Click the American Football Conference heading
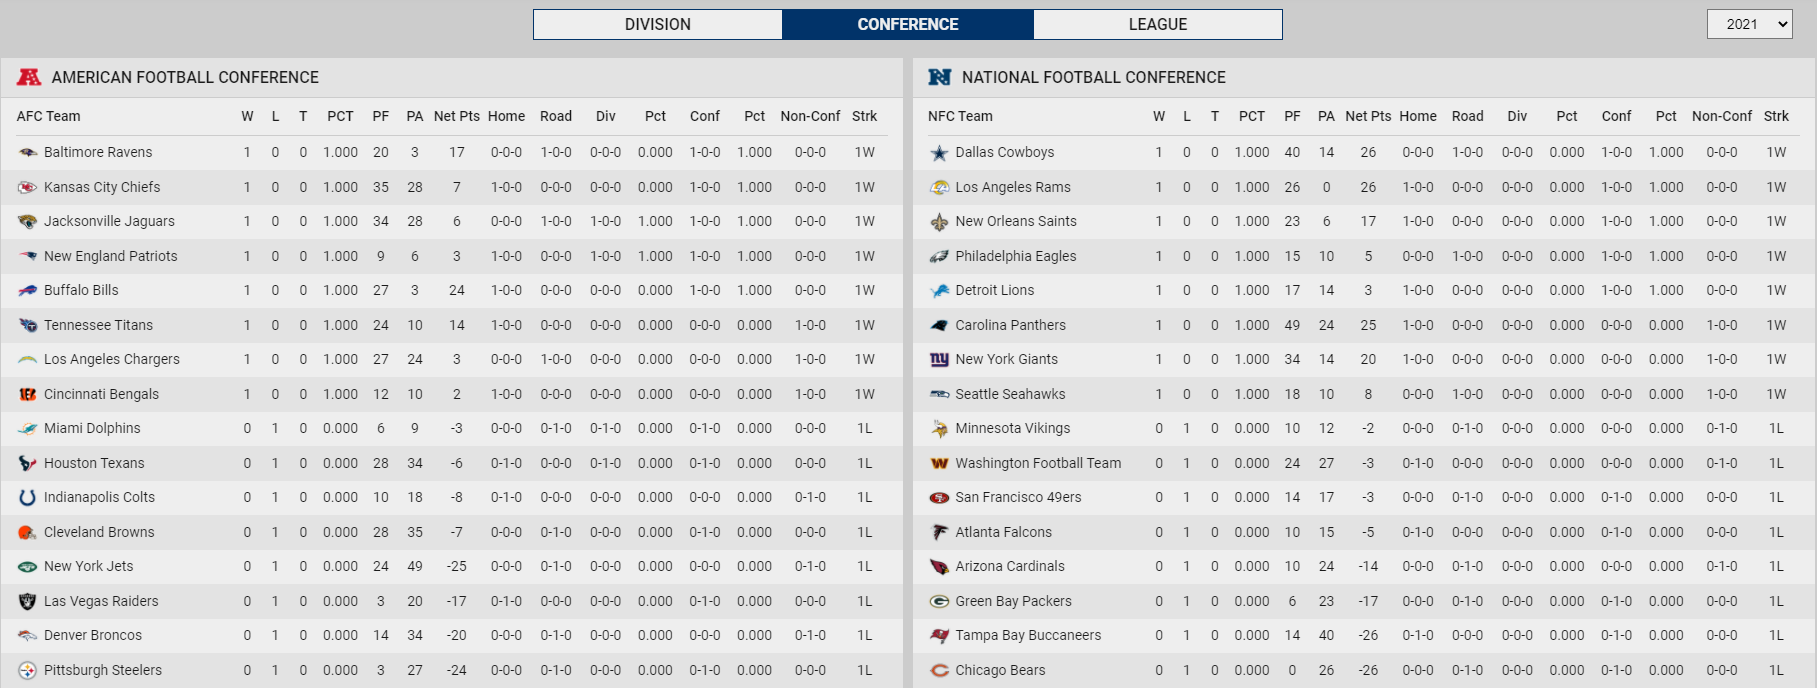This screenshot has width=1817, height=688. (x=185, y=77)
